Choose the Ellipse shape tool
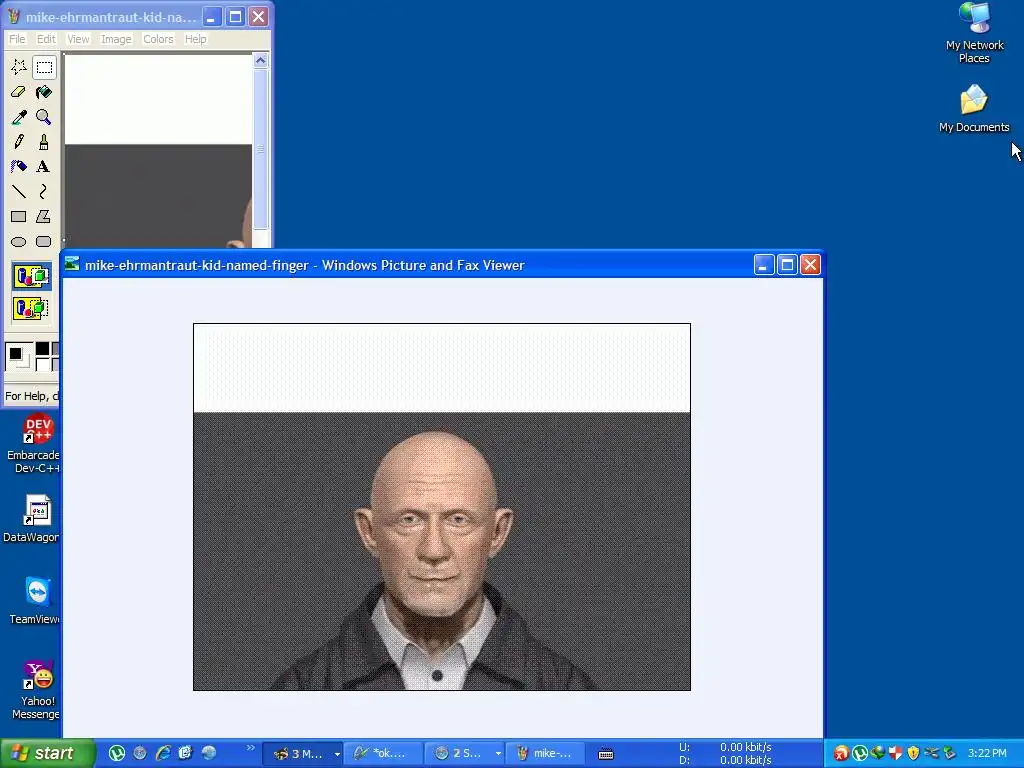Viewport: 1024px width, 768px height. 19,242
